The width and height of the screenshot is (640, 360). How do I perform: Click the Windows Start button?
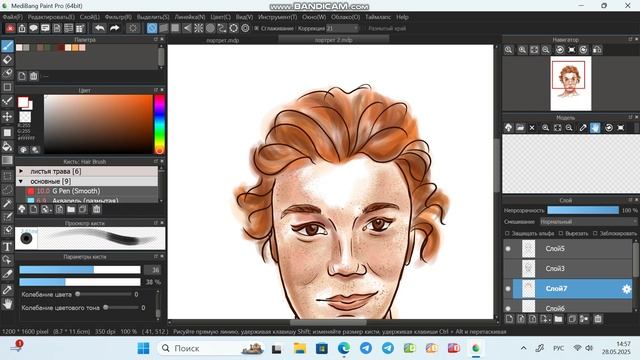tap(143, 348)
